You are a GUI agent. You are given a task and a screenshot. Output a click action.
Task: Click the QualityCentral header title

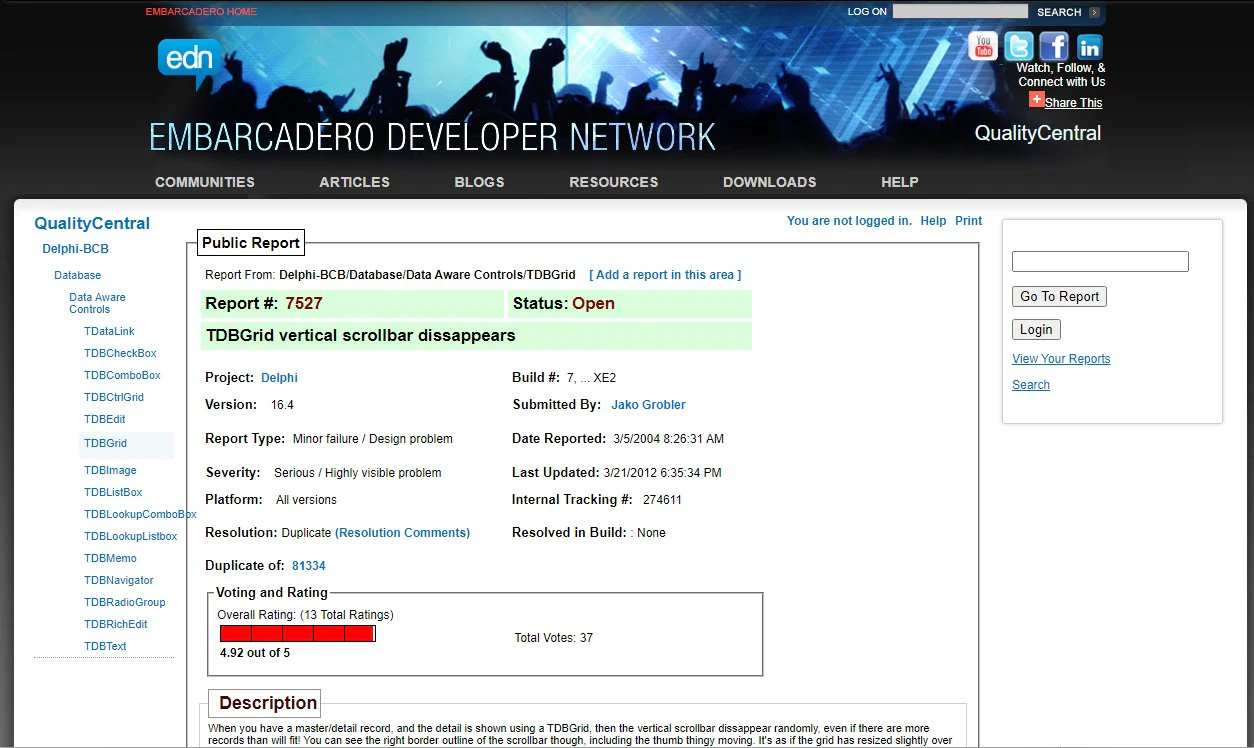pyautogui.click(x=1038, y=133)
